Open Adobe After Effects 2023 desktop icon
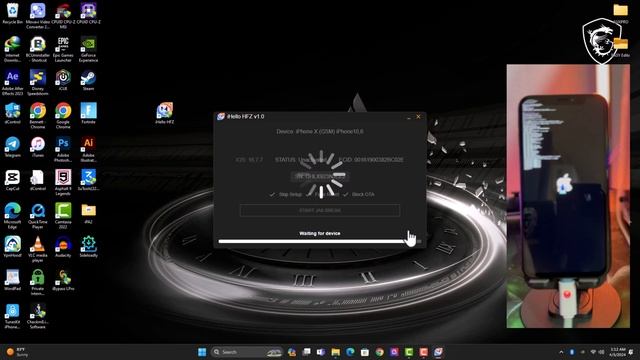Image resolution: width=640 pixels, height=360 pixels. click(x=12, y=82)
